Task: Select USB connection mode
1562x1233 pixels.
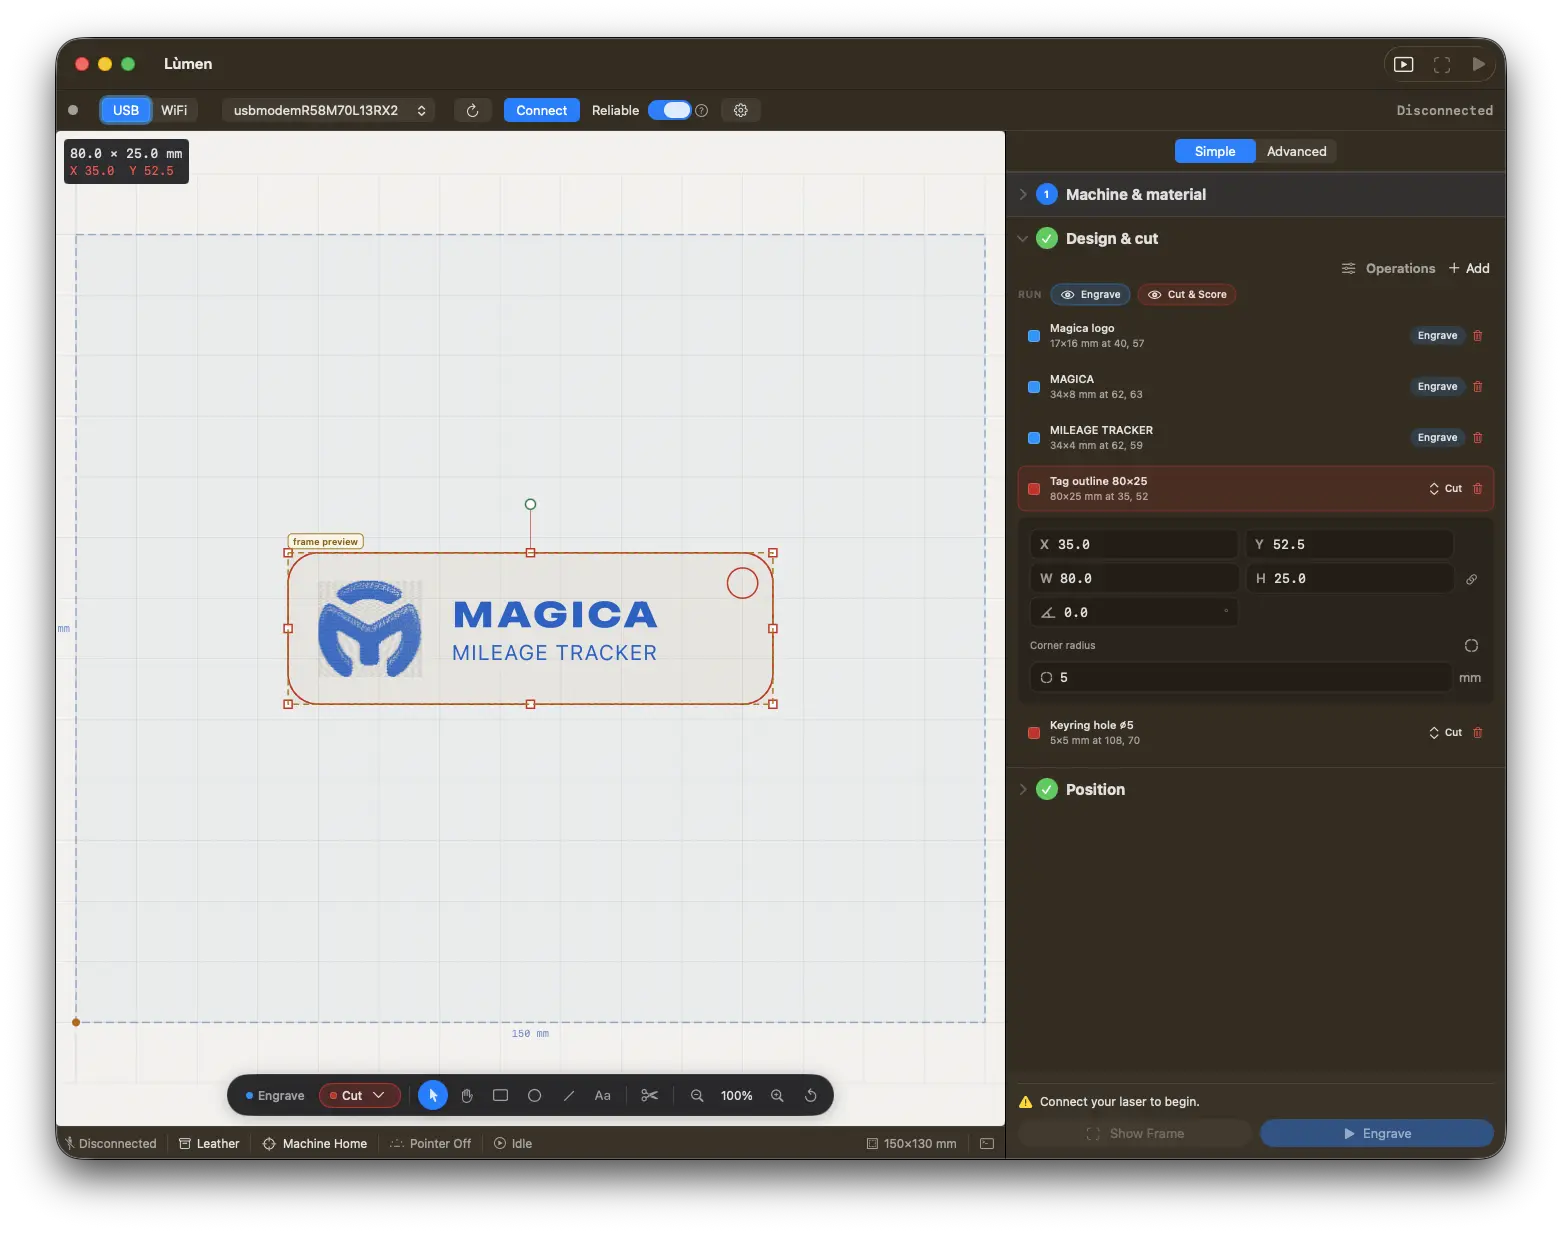Action: (x=126, y=110)
